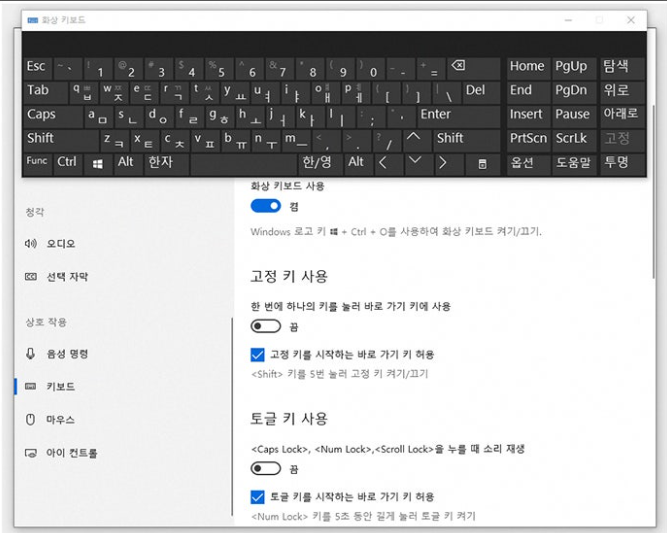Click the closed captions icon in the sidebar

[x=31, y=277]
